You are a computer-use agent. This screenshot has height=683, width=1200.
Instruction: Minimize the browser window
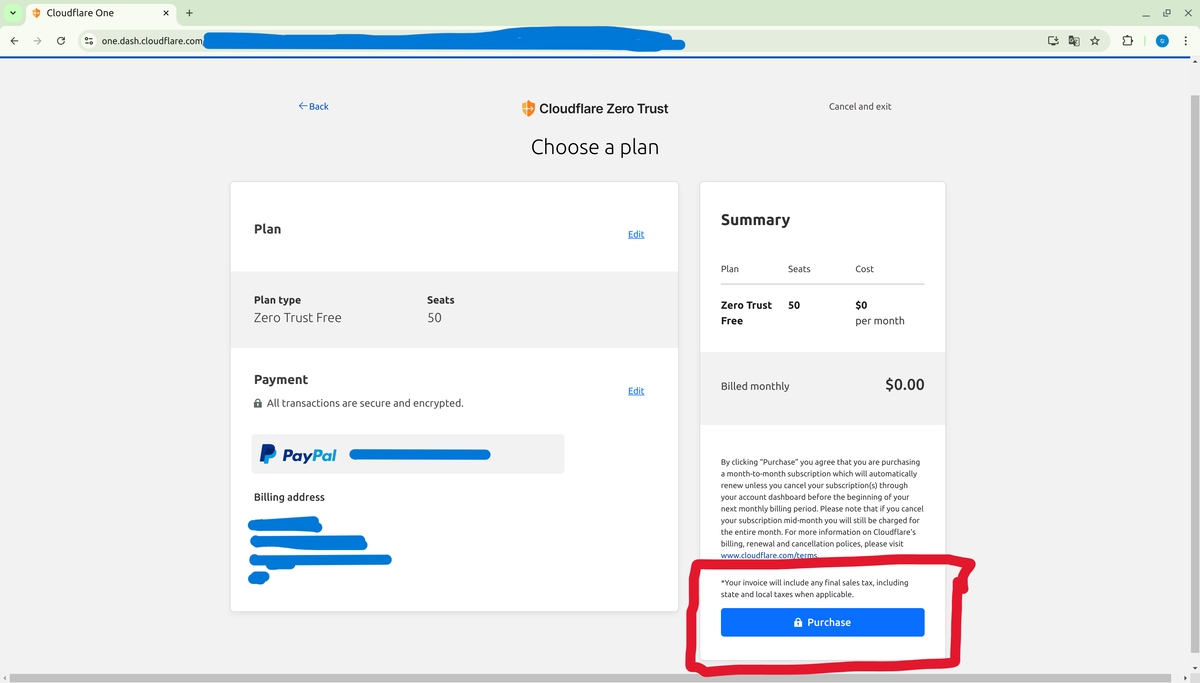tap(1146, 13)
